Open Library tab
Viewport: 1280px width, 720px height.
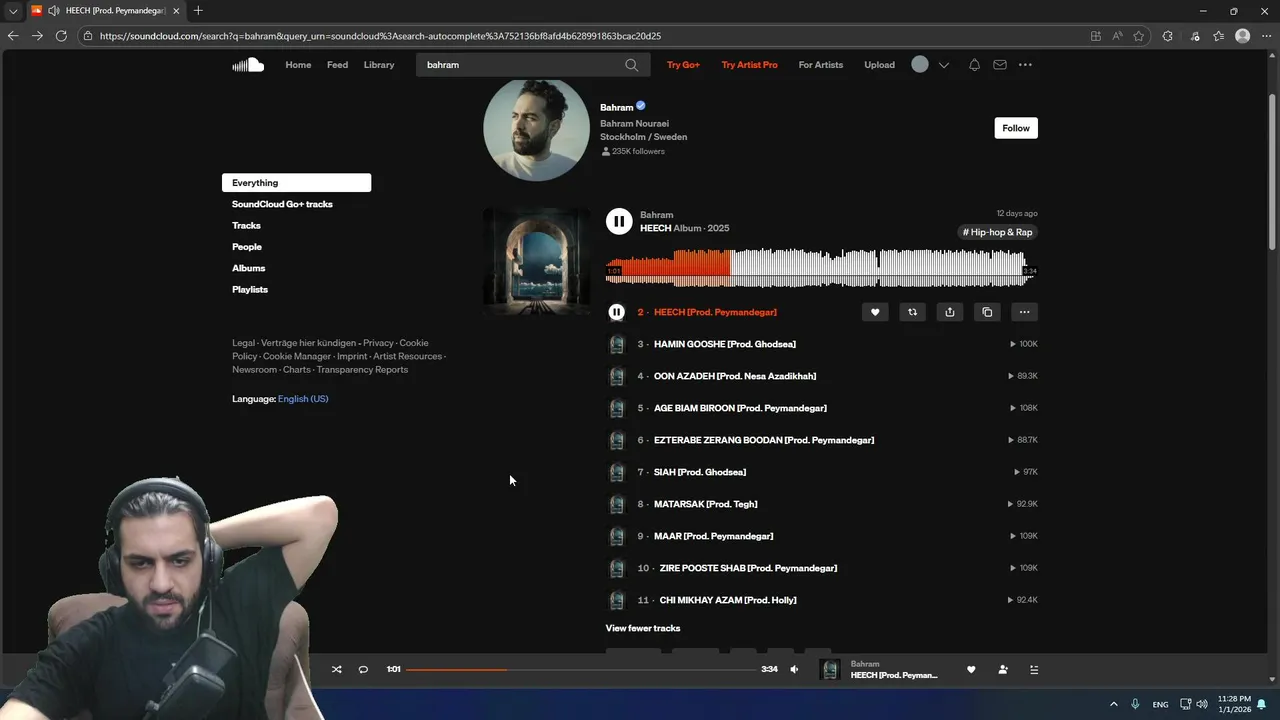379,65
